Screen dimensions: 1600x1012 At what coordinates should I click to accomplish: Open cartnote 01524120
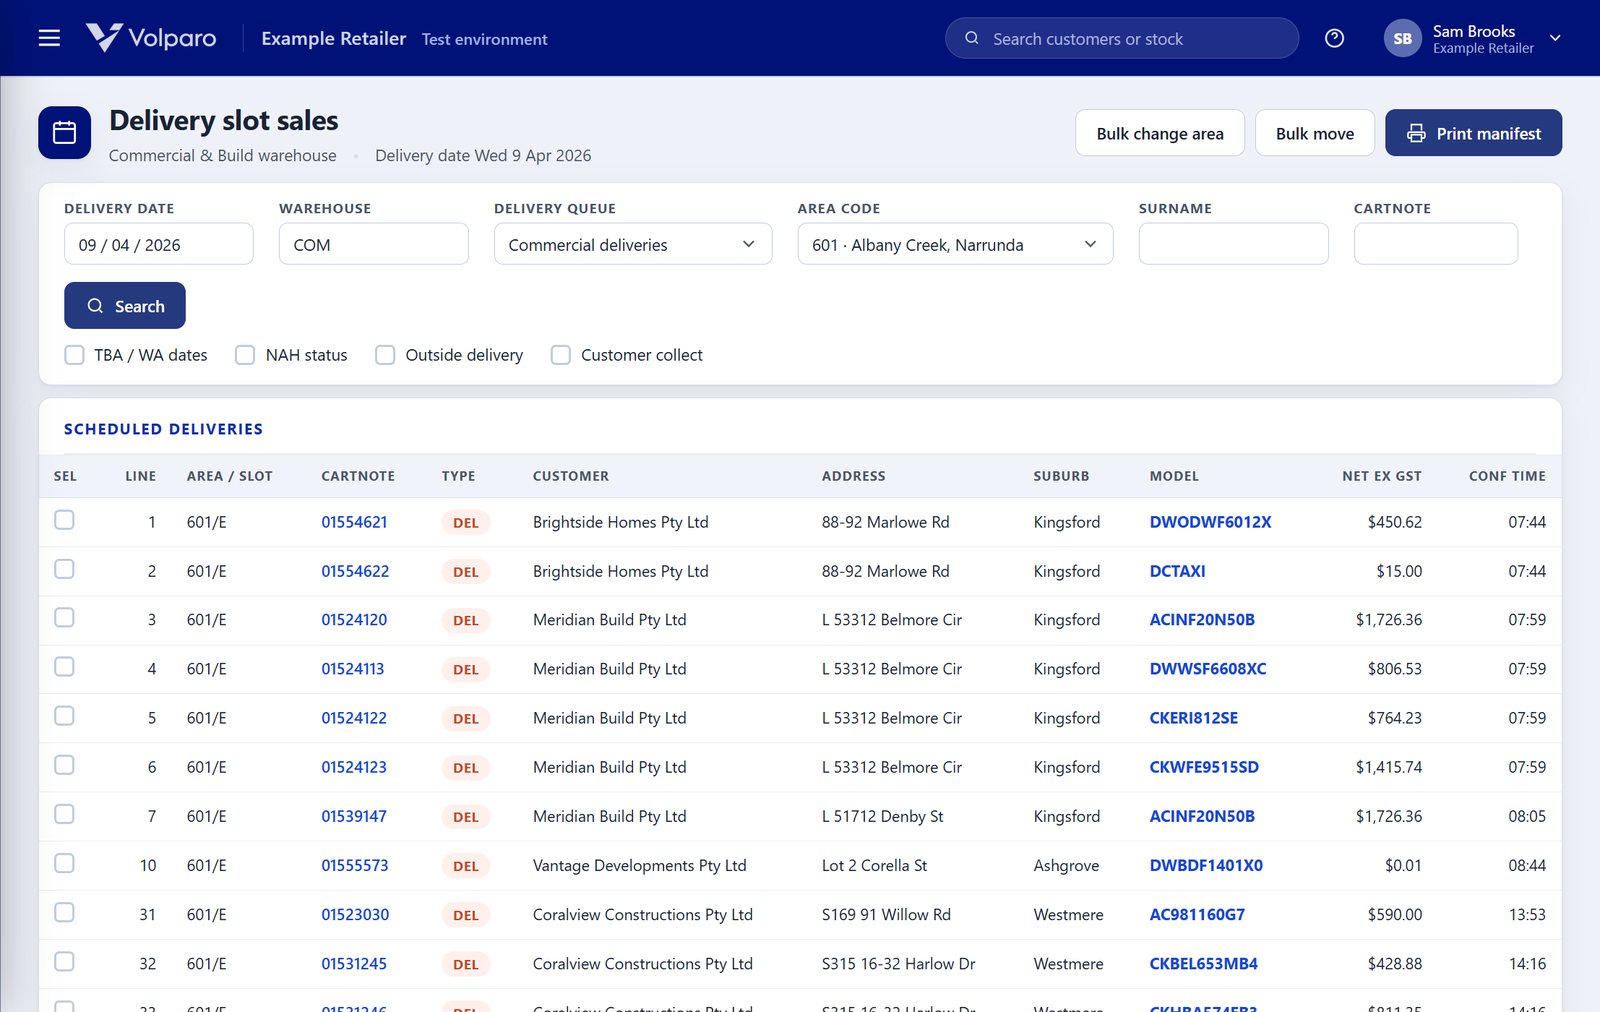354,620
